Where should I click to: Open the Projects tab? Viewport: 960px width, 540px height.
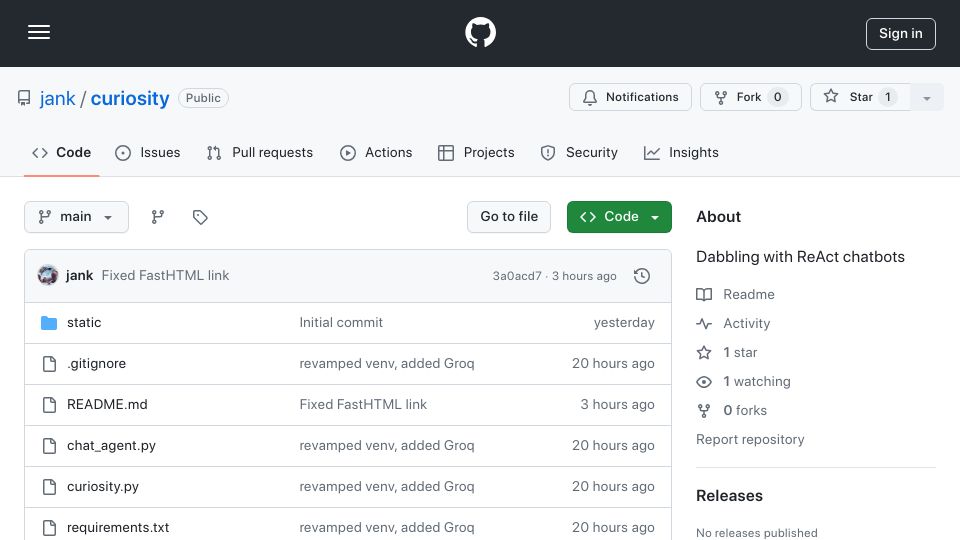click(x=476, y=152)
